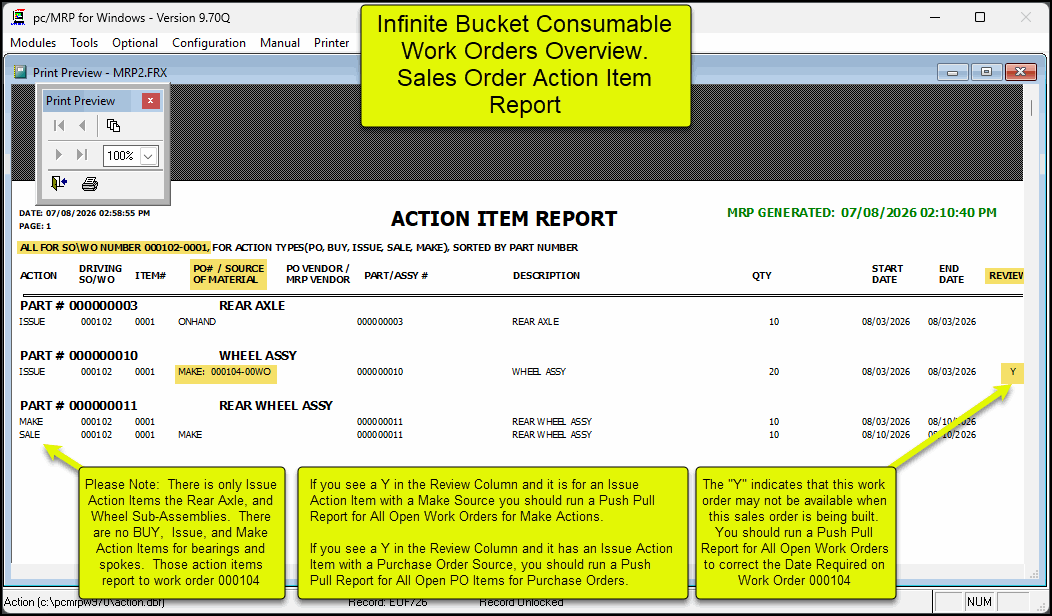Click the 'PO# / SOURCE OF MATERIAL' column header
This screenshot has height=616, width=1052.
coord(228,274)
